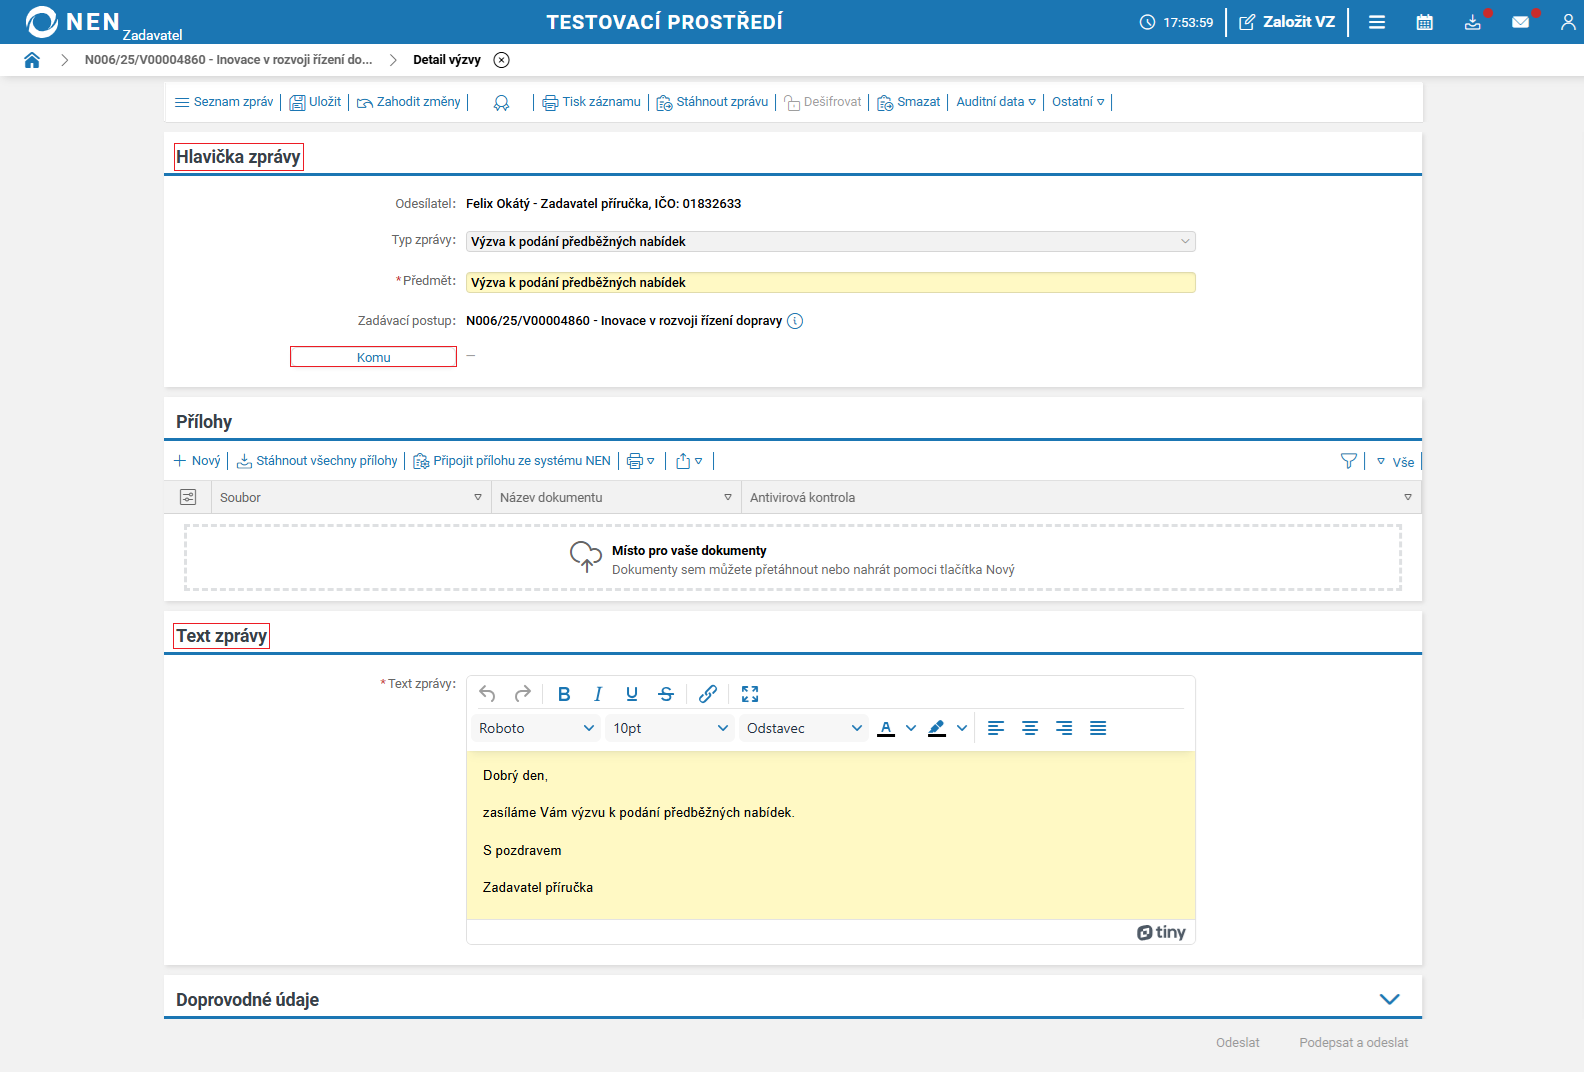The width and height of the screenshot is (1584, 1072).
Task: Click the Uložit button
Action: 315,102
